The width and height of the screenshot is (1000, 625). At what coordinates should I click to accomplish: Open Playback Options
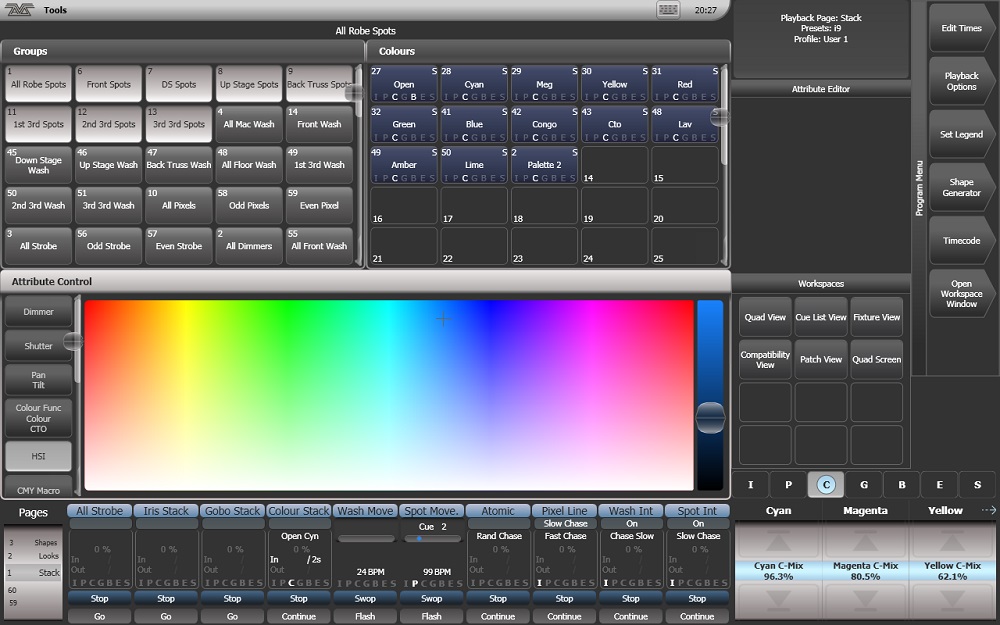(961, 81)
